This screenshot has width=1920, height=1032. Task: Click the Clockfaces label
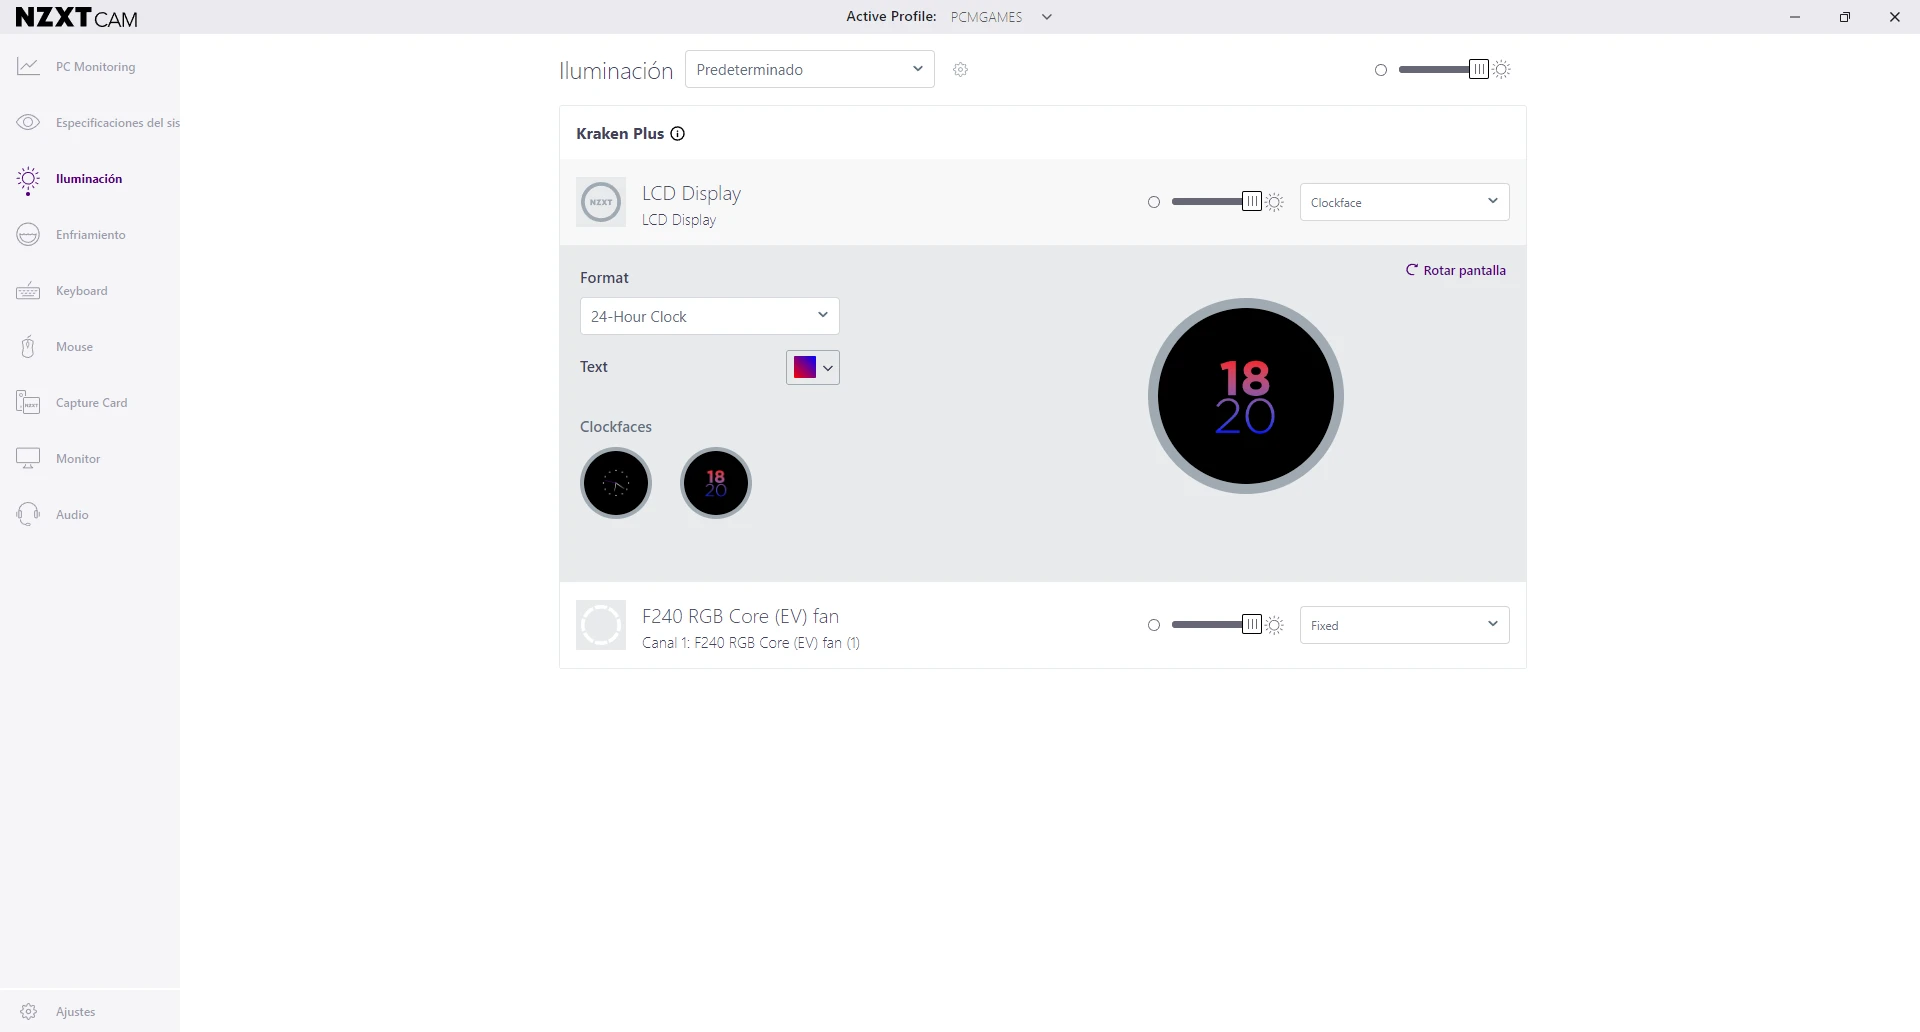616,426
